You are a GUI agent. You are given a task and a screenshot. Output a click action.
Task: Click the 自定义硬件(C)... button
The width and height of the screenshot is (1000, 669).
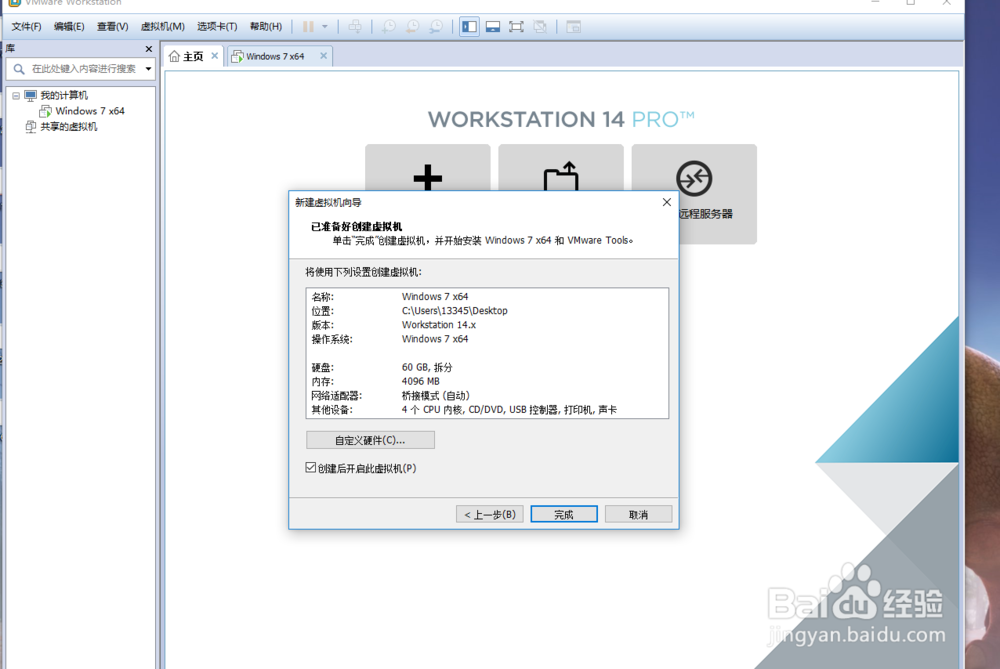(371, 440)
